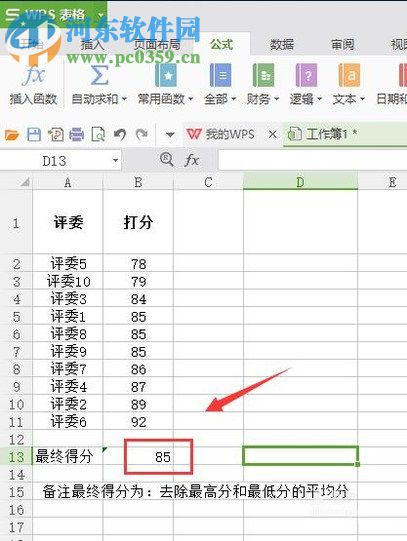The height and width of the screenshot is (541, 407).
Task: Select column A header
Action: [68, 182]
